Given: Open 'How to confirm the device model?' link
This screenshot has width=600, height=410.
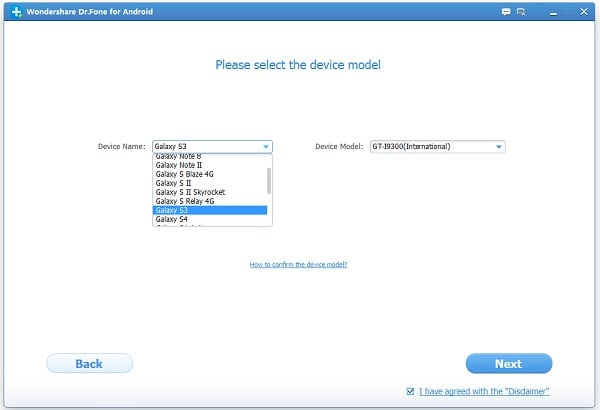Looking at the screenshot, I should pos(298,265).
